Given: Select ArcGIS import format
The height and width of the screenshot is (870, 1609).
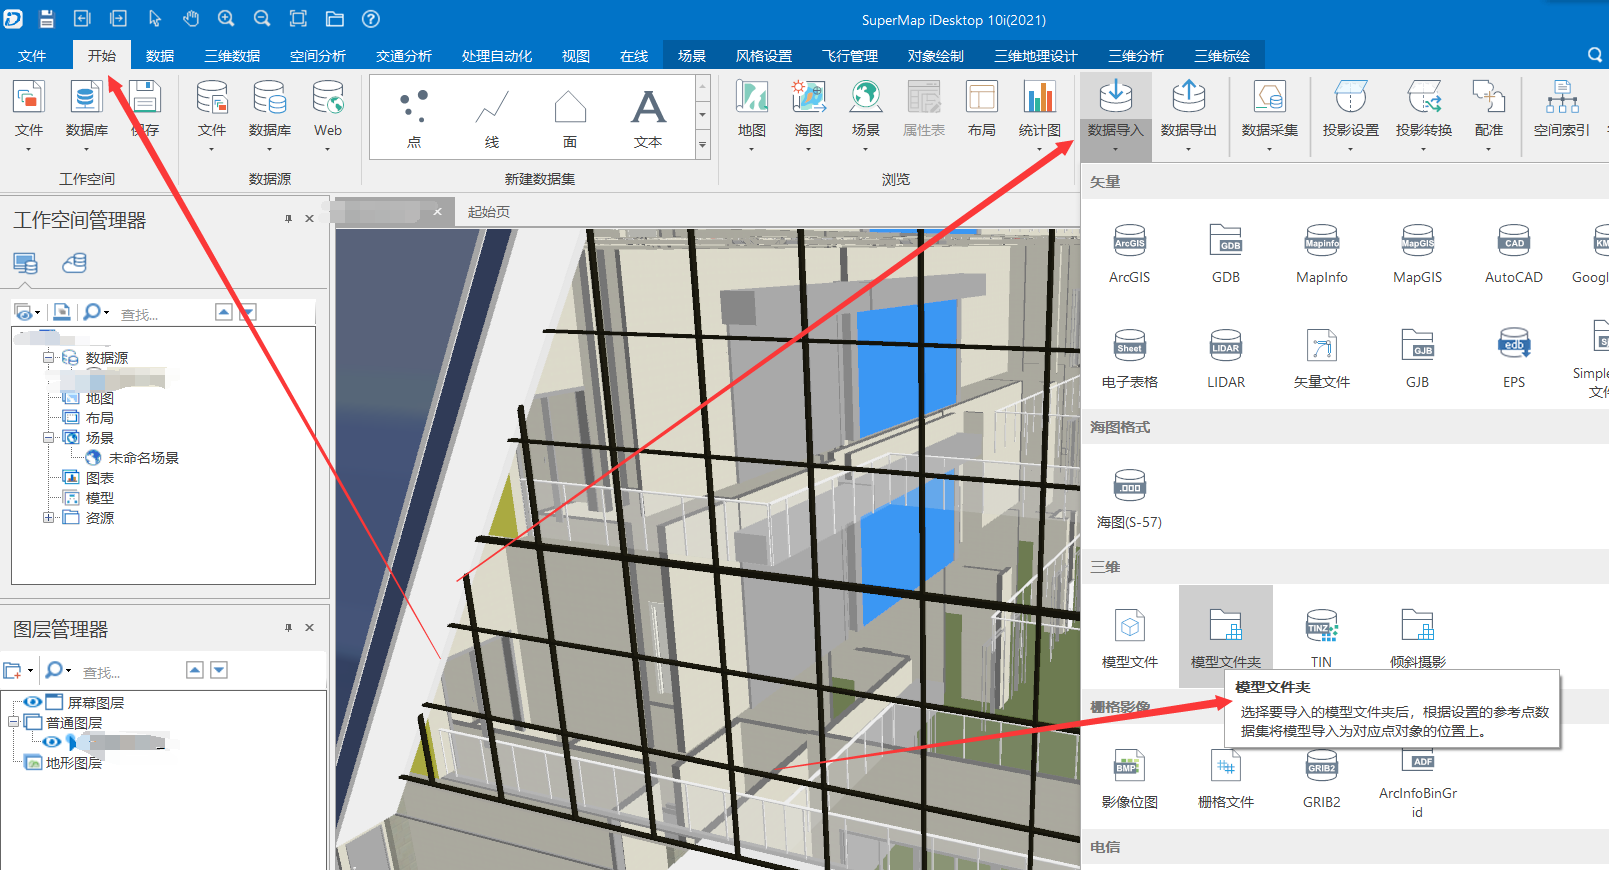Looking at the screenshot, I should pyautogui.click(x=1129, y=254).
